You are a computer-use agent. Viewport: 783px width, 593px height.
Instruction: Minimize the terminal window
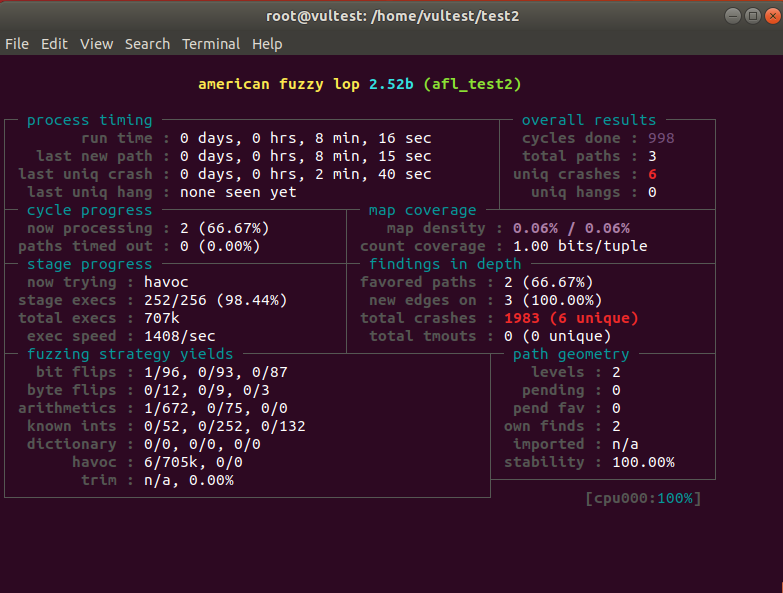coord(733,16)
